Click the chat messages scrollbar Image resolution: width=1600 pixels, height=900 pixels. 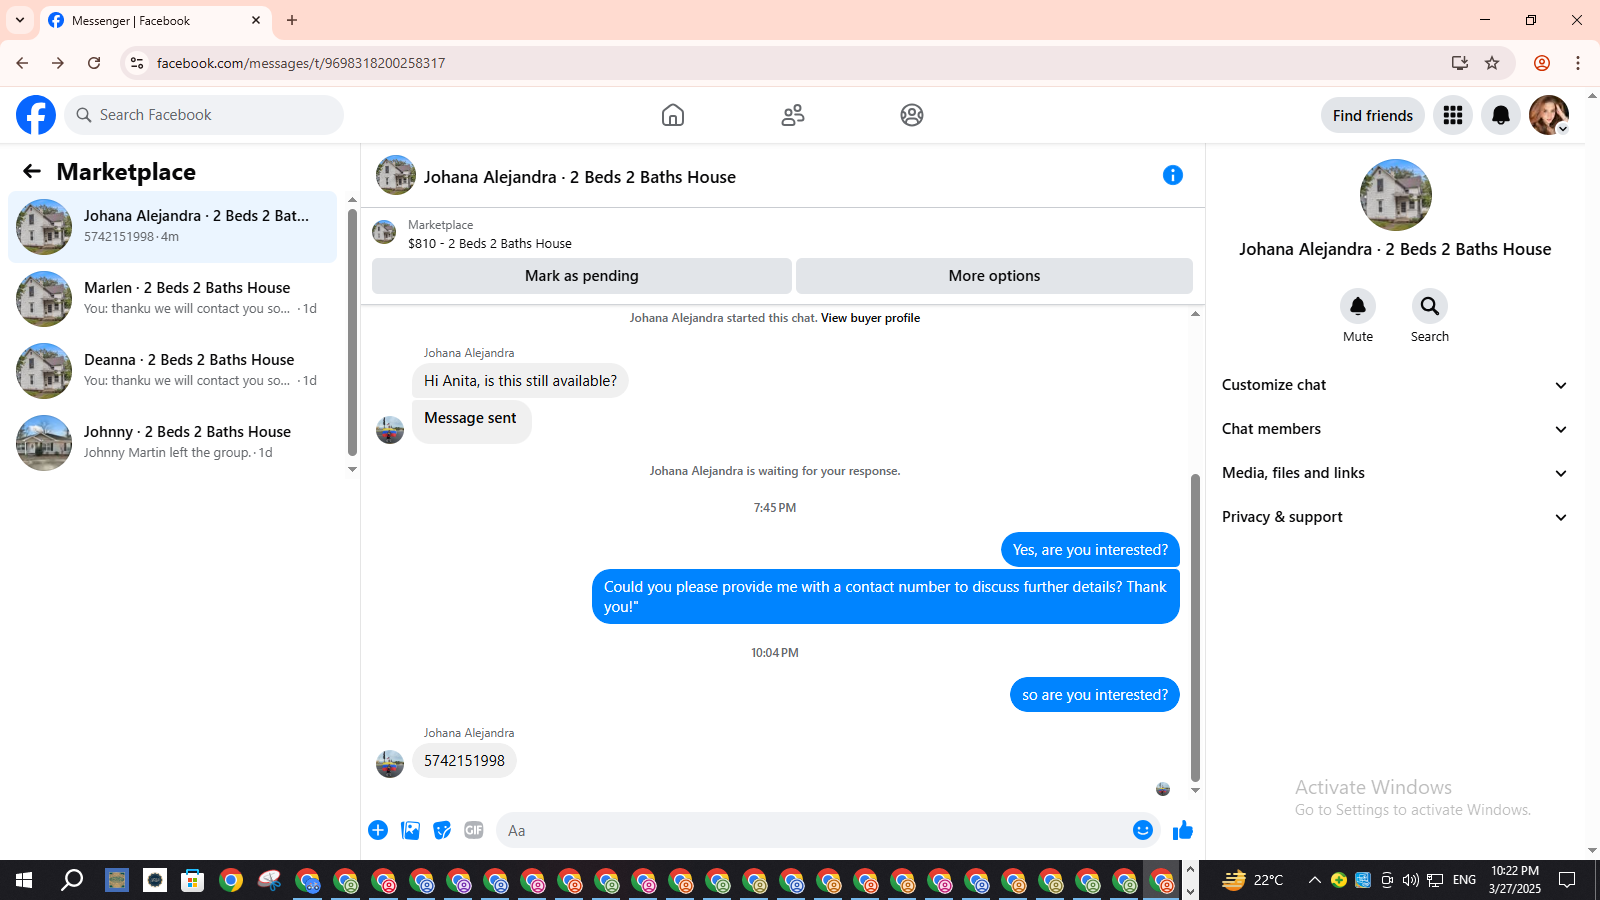[1195, 628]
